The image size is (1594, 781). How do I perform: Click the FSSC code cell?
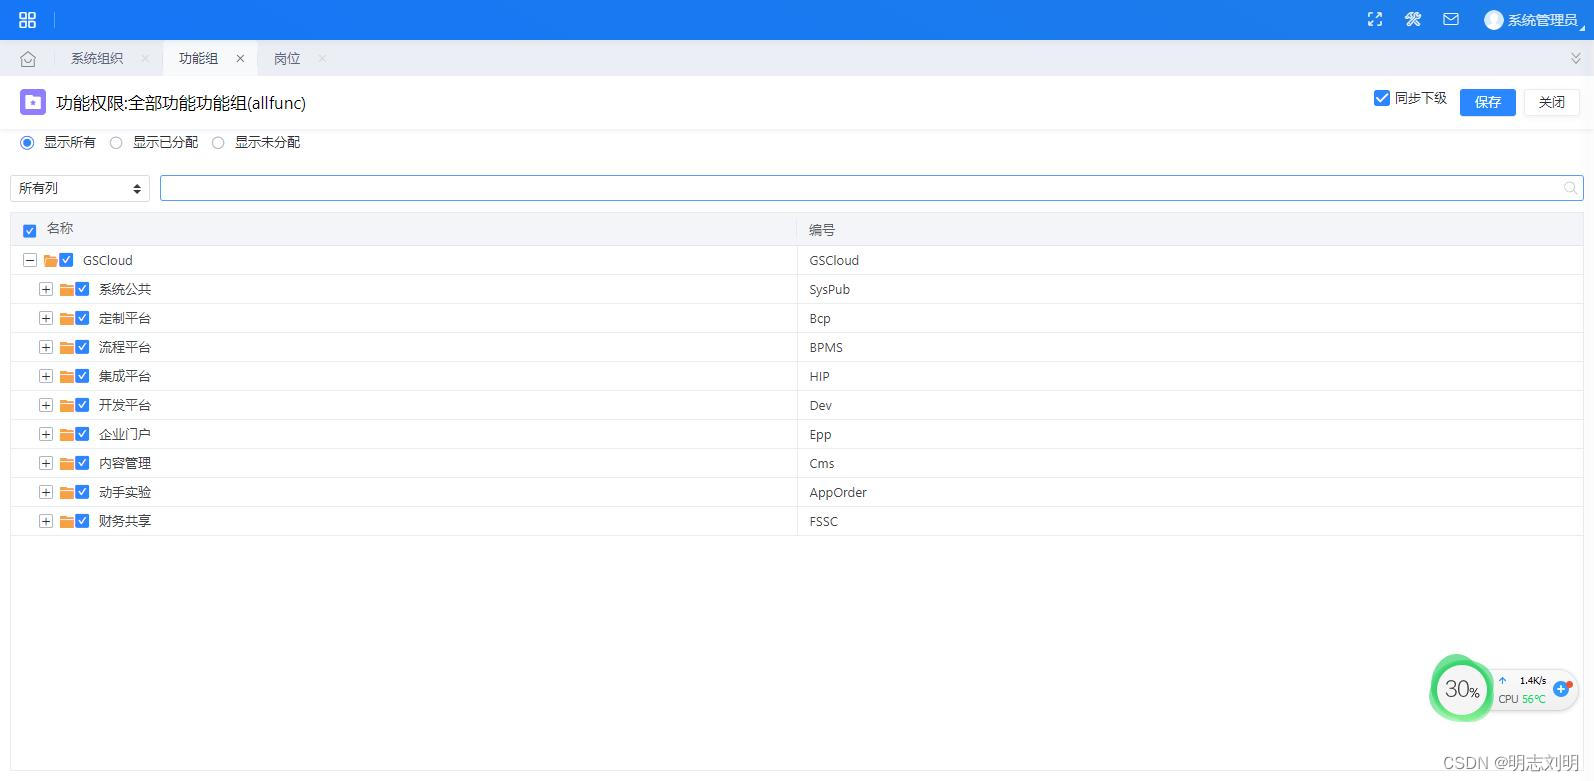(824, 521)
